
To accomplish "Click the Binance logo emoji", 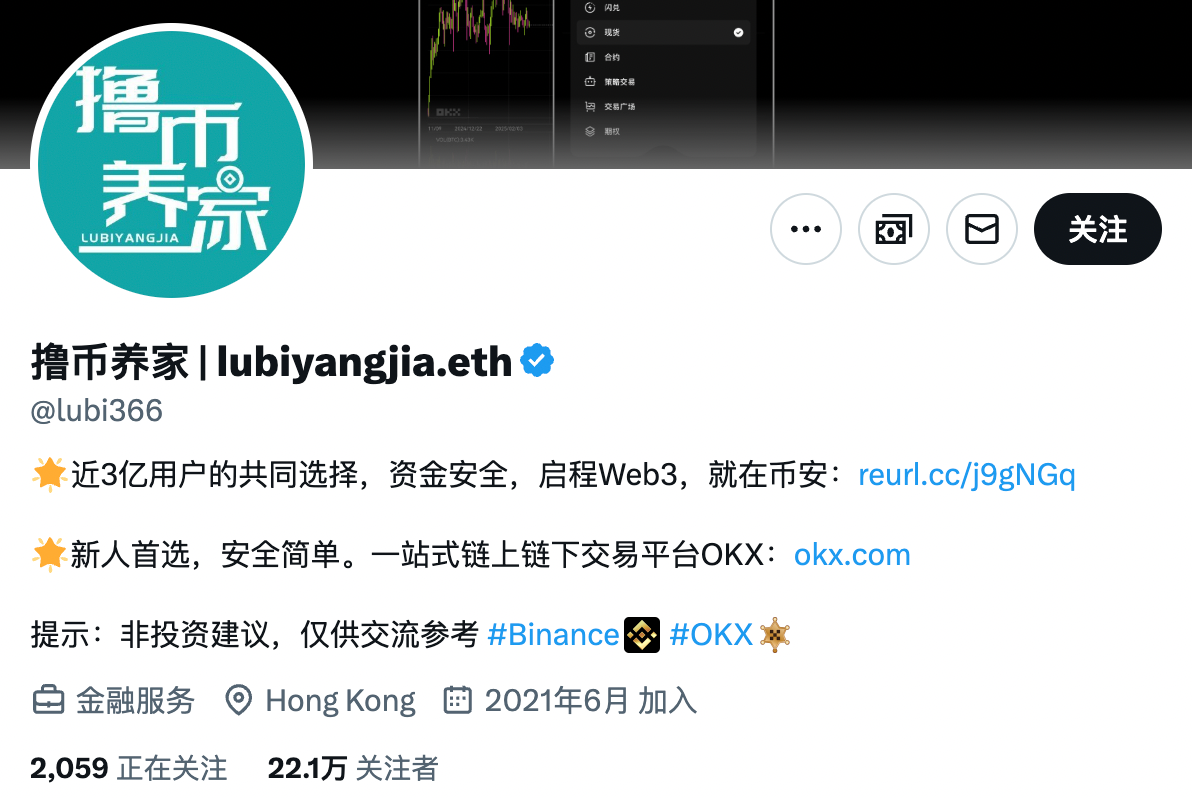I will point(642,635).
